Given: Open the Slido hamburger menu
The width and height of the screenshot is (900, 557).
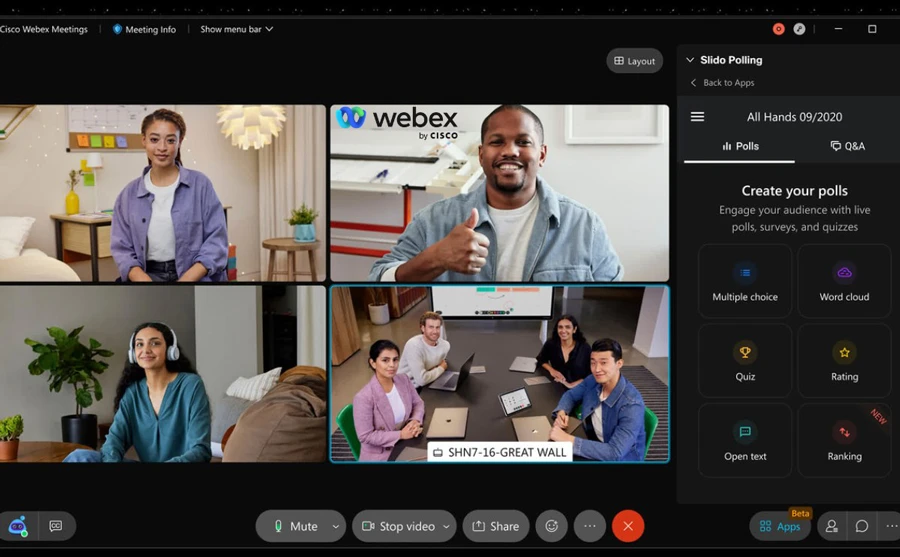Looking at the screenshot, I should point(697,117).
